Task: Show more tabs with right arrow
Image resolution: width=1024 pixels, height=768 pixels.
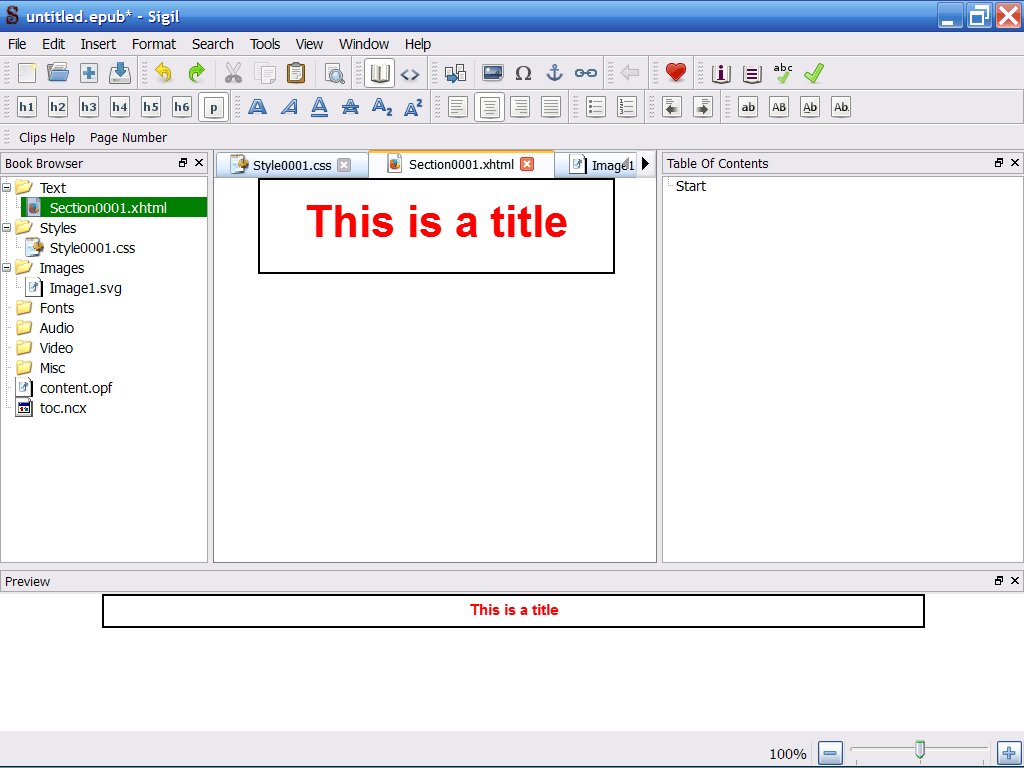Action: click(x=645, y=164)
